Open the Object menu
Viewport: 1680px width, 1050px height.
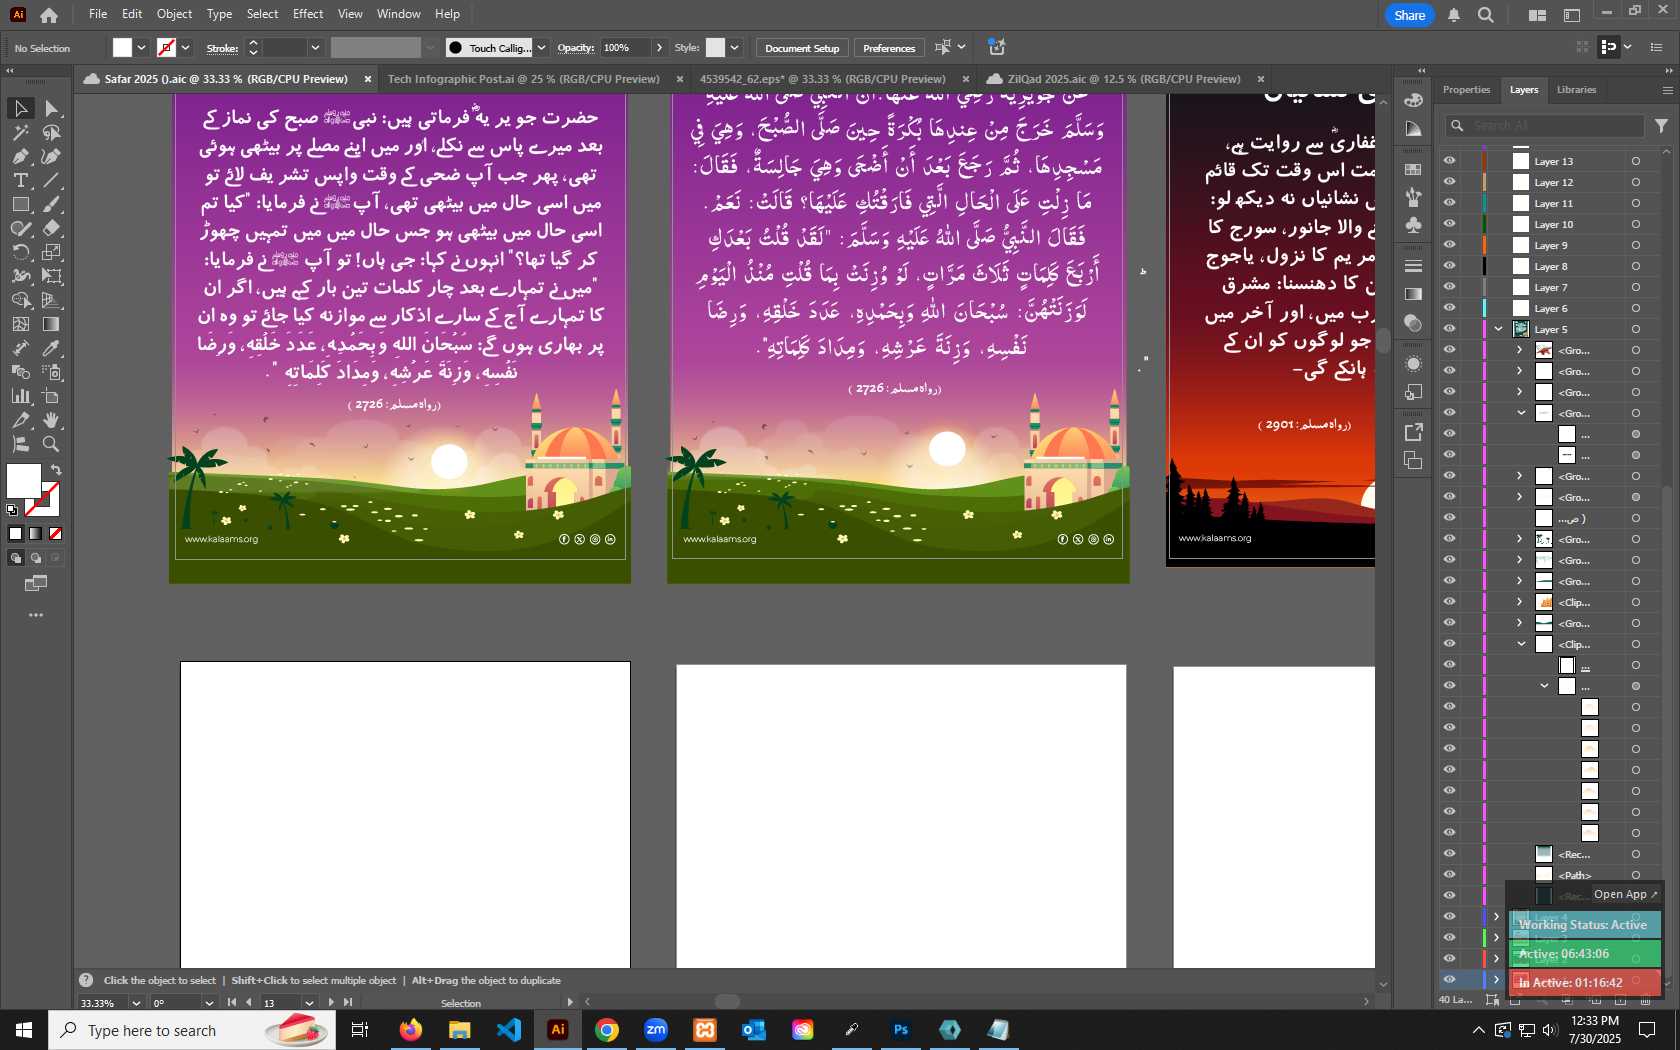[174, 14]
